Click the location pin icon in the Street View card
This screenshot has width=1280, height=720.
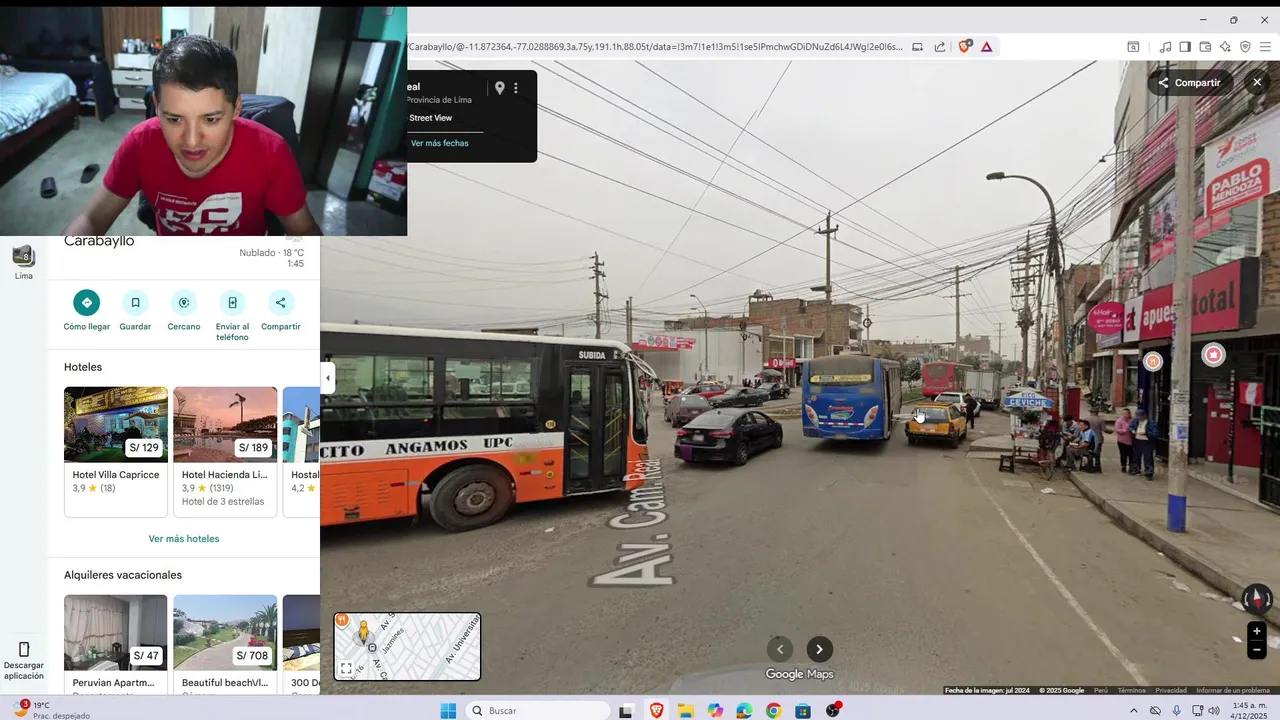(x=500, y=88)
